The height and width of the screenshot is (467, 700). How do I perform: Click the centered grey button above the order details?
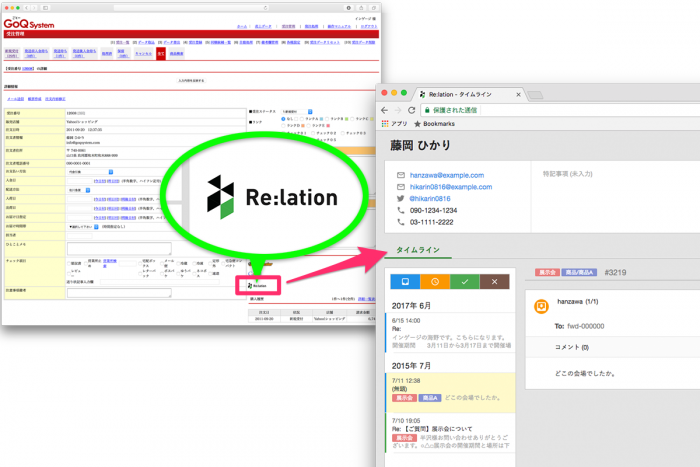(x=191, y=80)
